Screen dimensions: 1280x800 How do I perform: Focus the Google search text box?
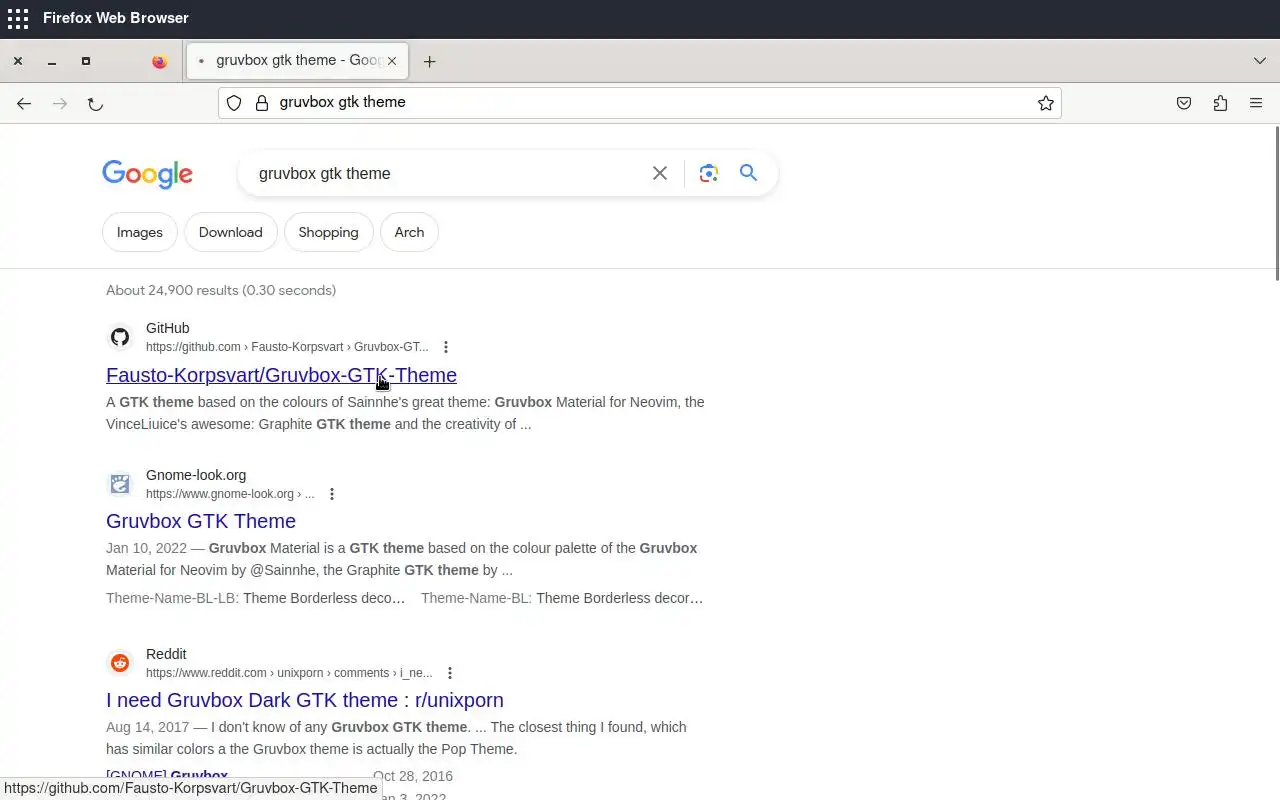point(445,173)
